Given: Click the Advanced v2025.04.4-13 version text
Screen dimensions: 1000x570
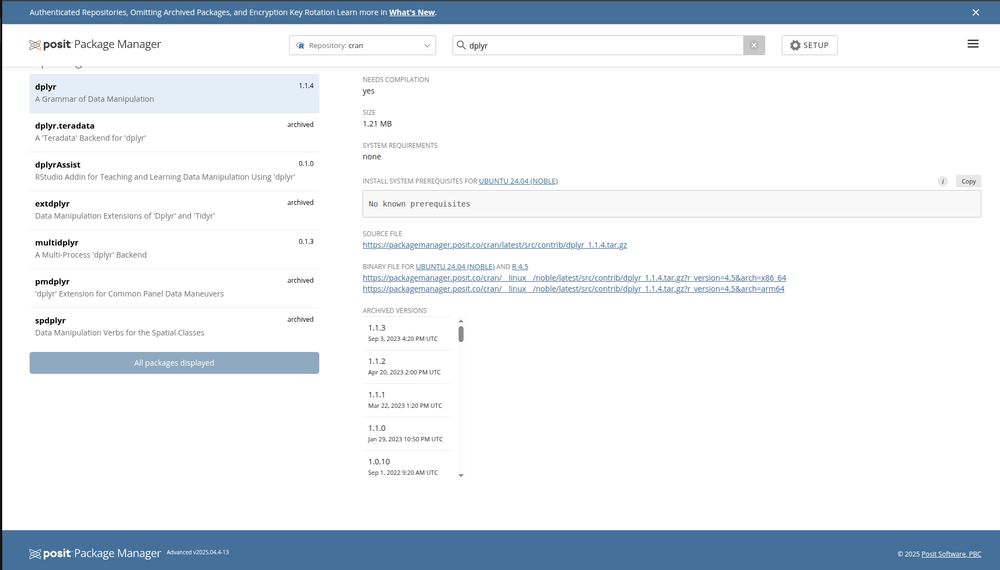Looking at the screenshot, I should 198,552.
